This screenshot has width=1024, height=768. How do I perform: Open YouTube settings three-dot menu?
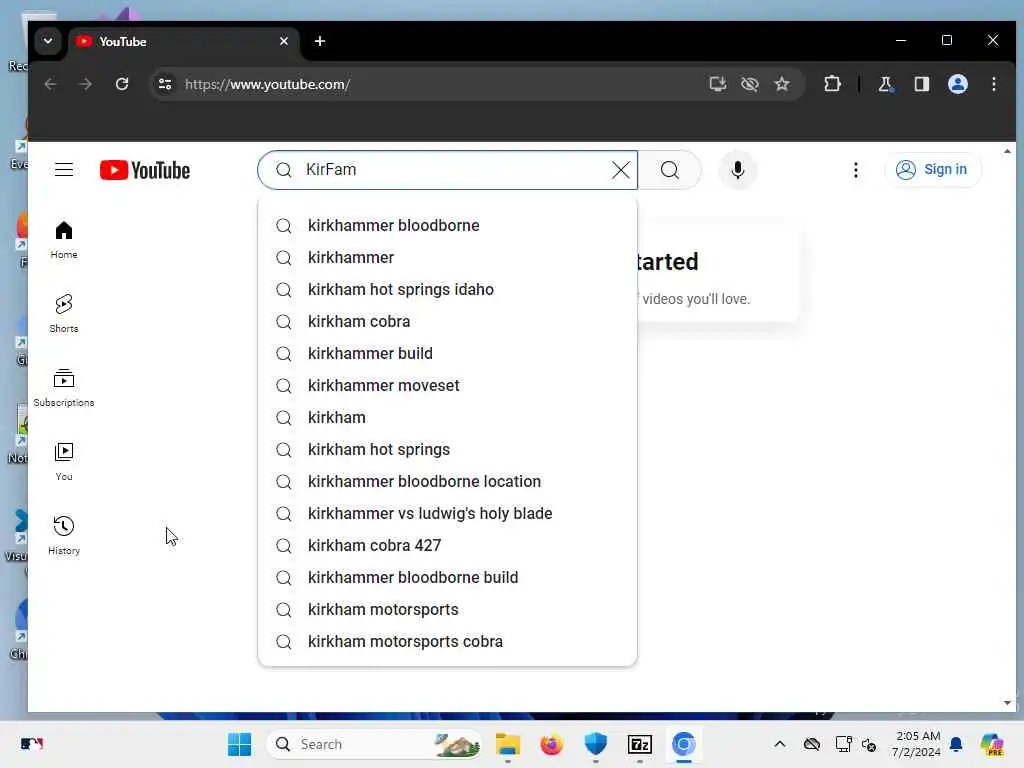(x=856, y=170)
